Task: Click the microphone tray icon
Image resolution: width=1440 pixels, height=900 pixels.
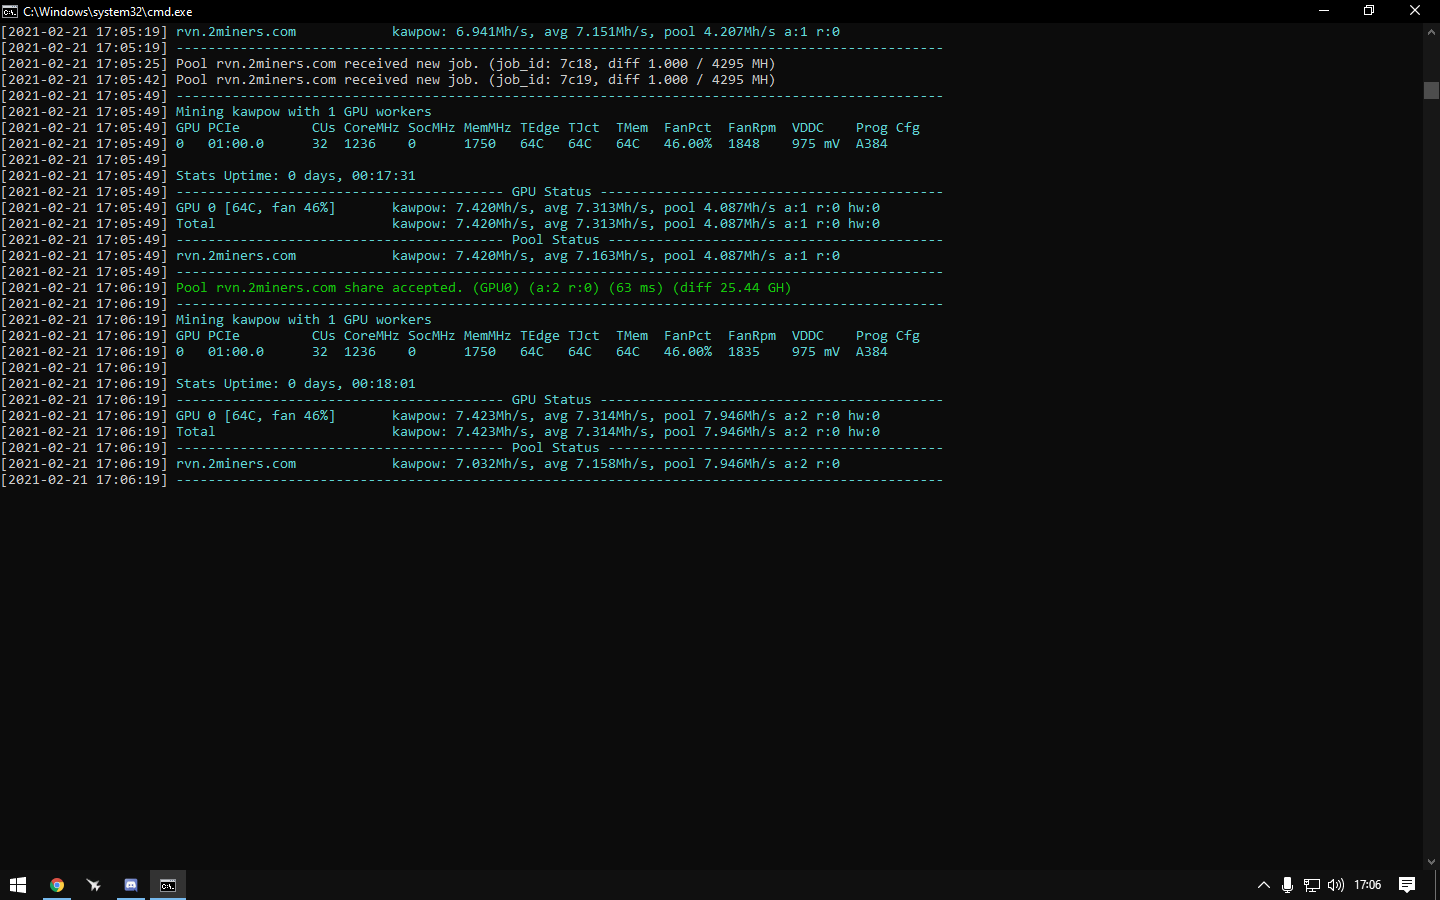Action: [1287, 885]
